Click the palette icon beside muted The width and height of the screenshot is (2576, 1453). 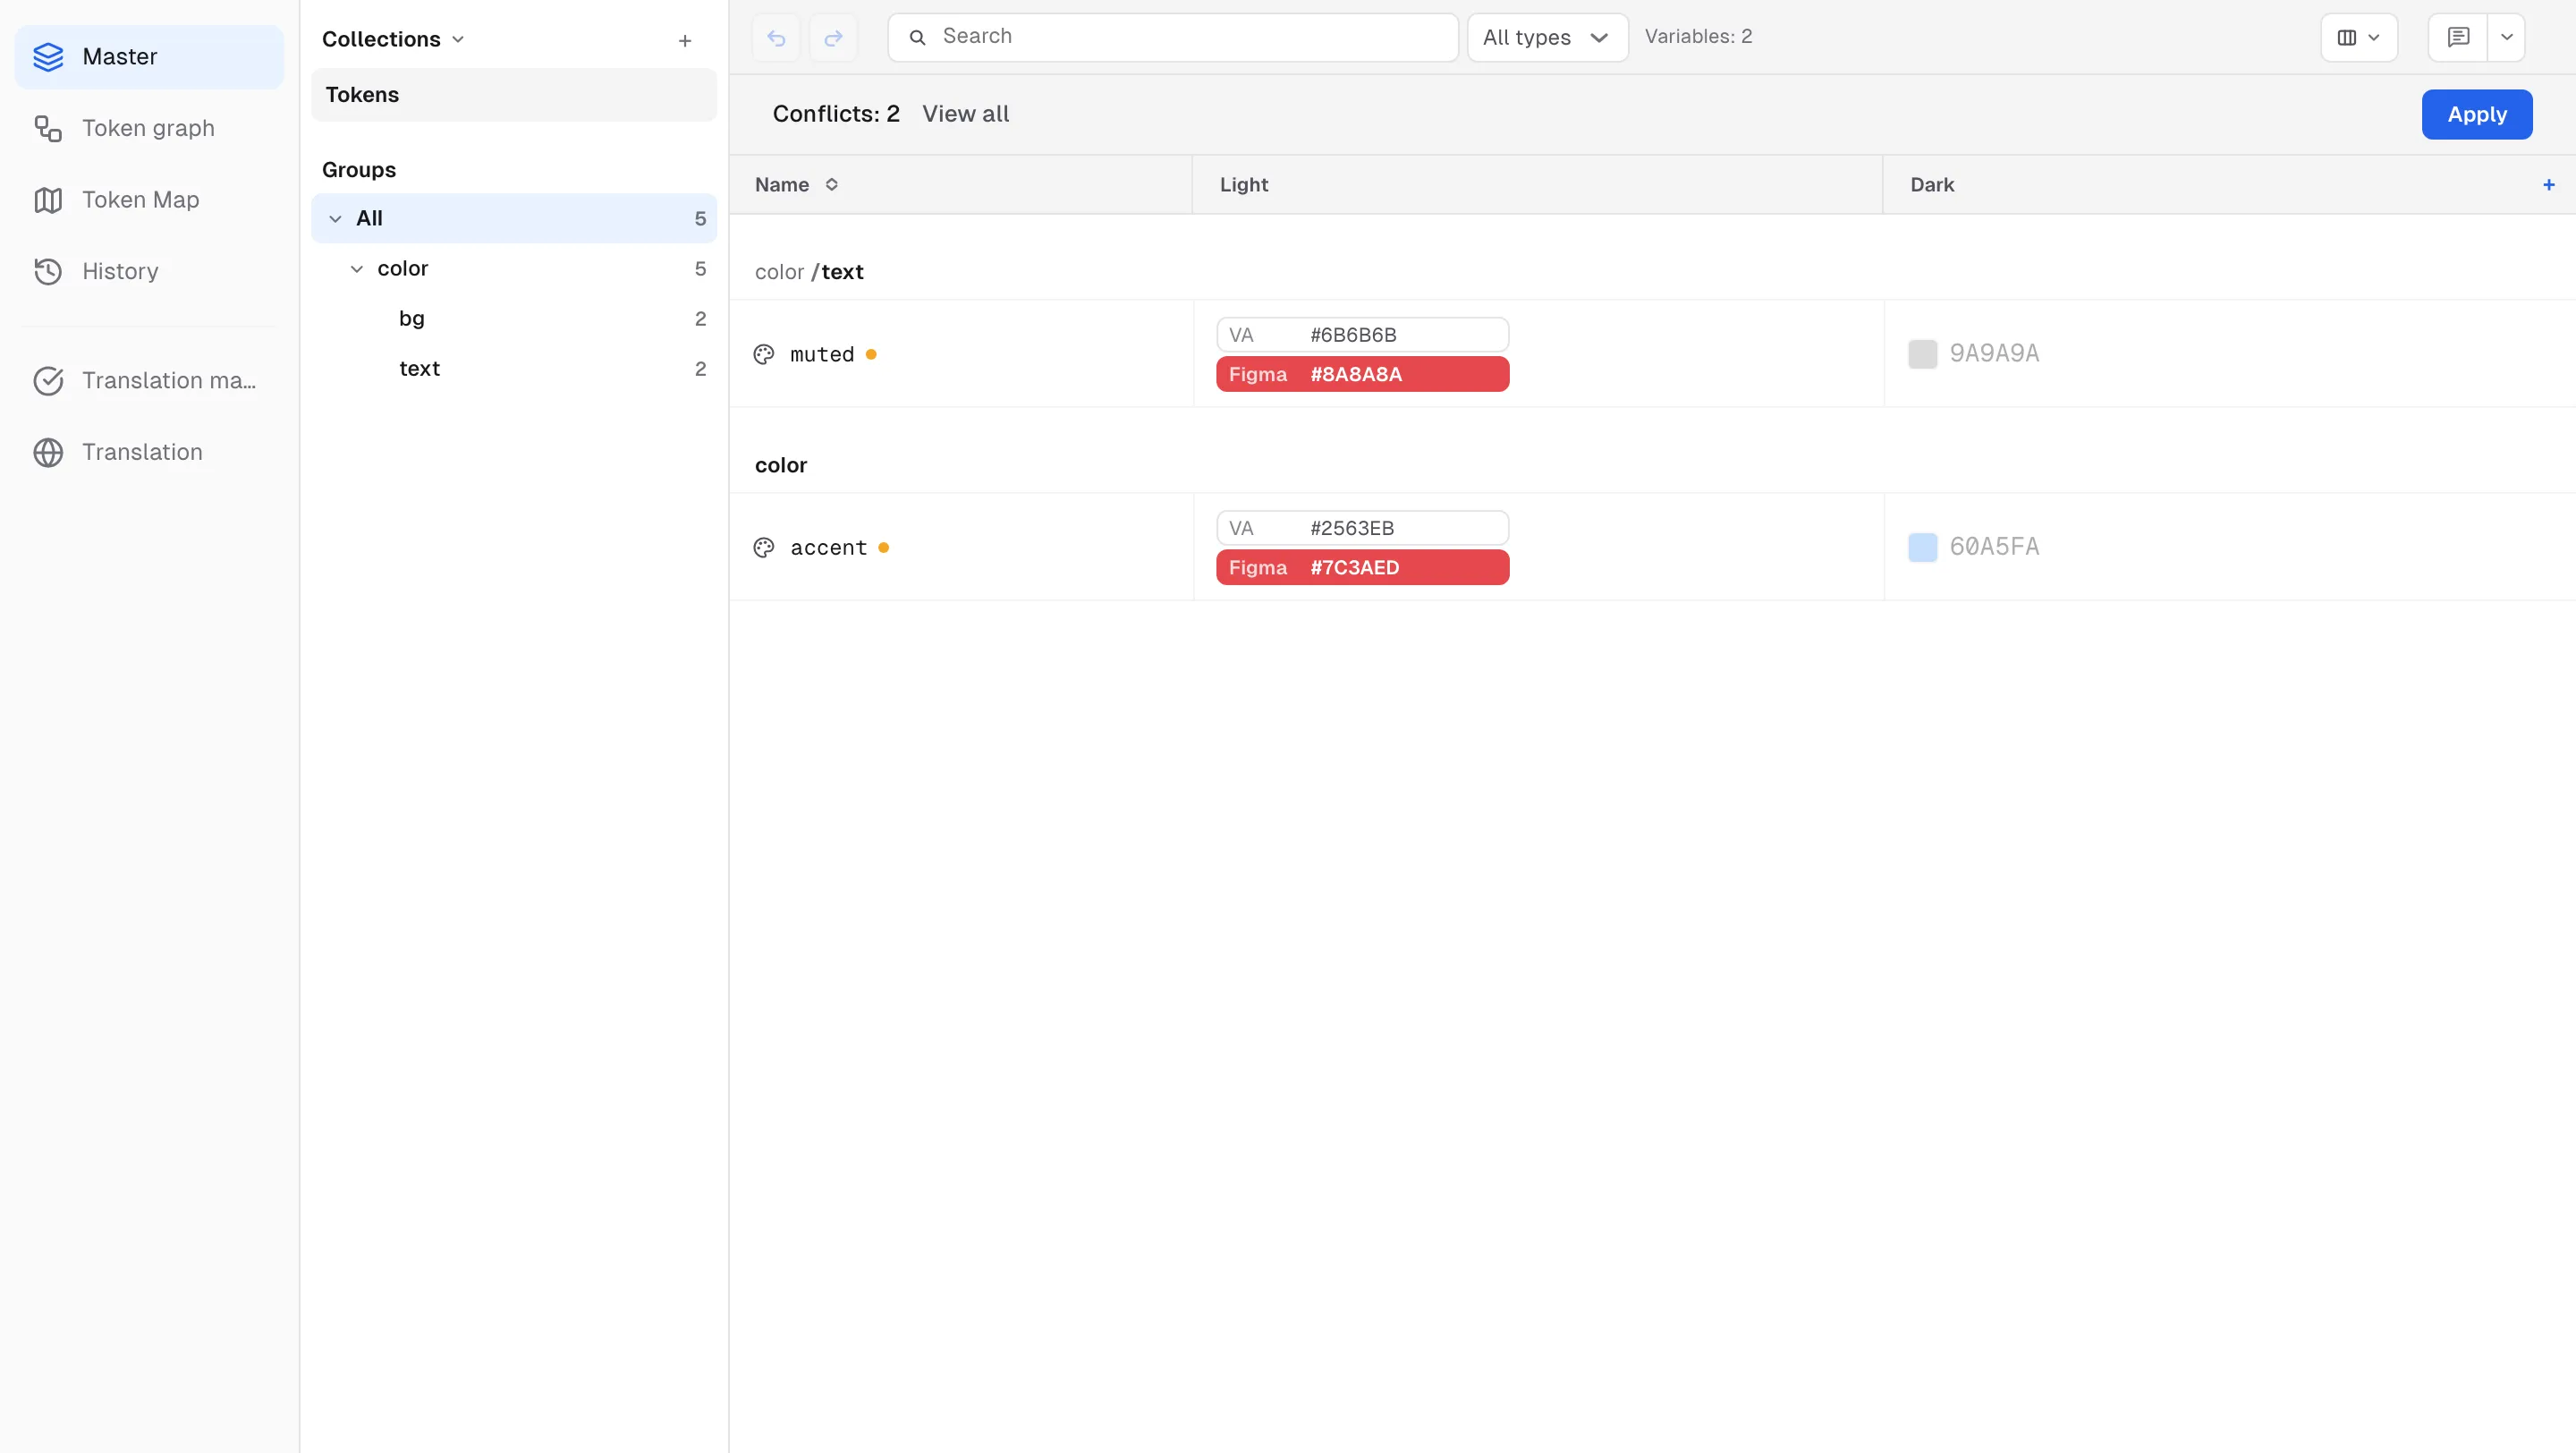pyautogui.click(x=764, y=354)
